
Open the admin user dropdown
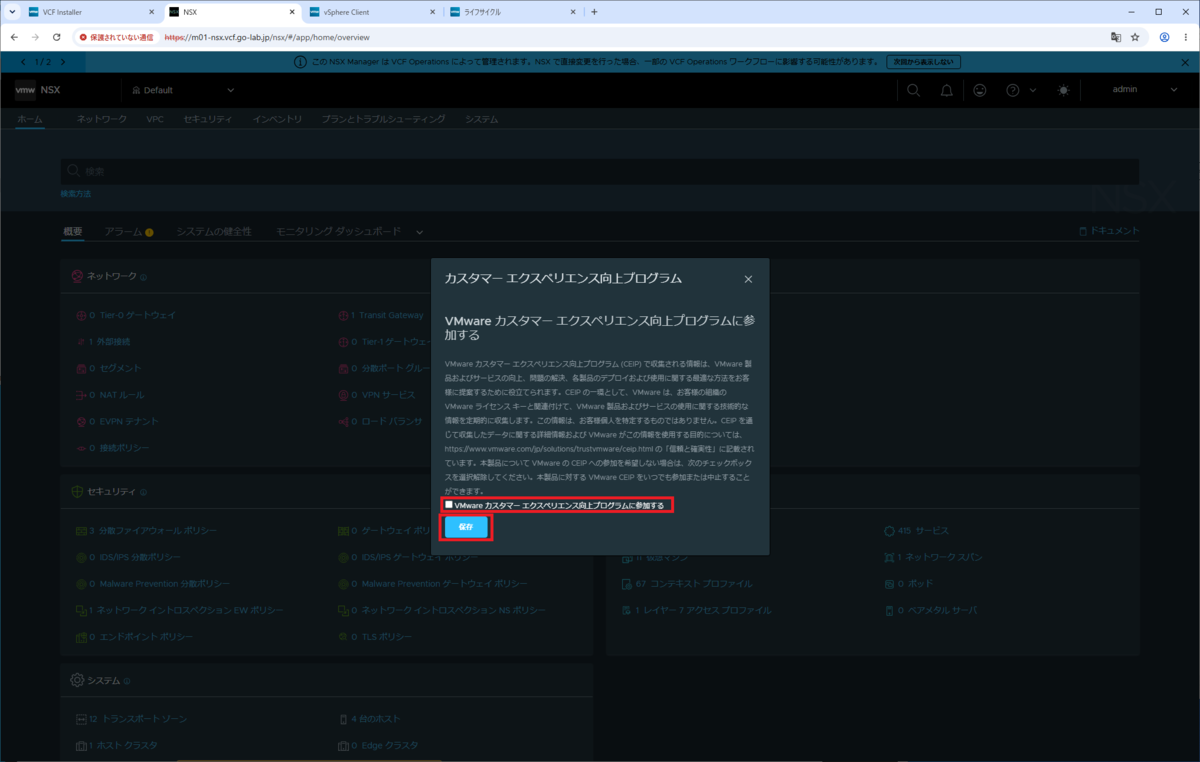(1145, 90)
